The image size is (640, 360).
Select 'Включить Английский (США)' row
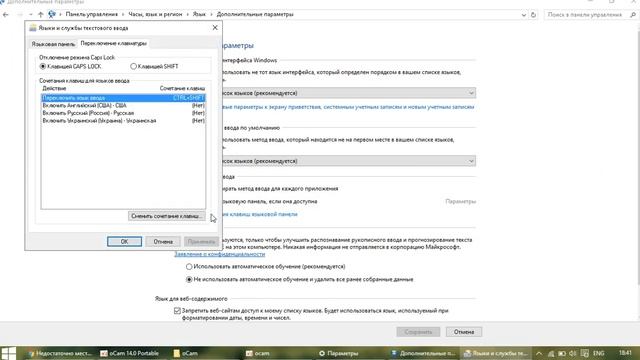click(123, 105)
